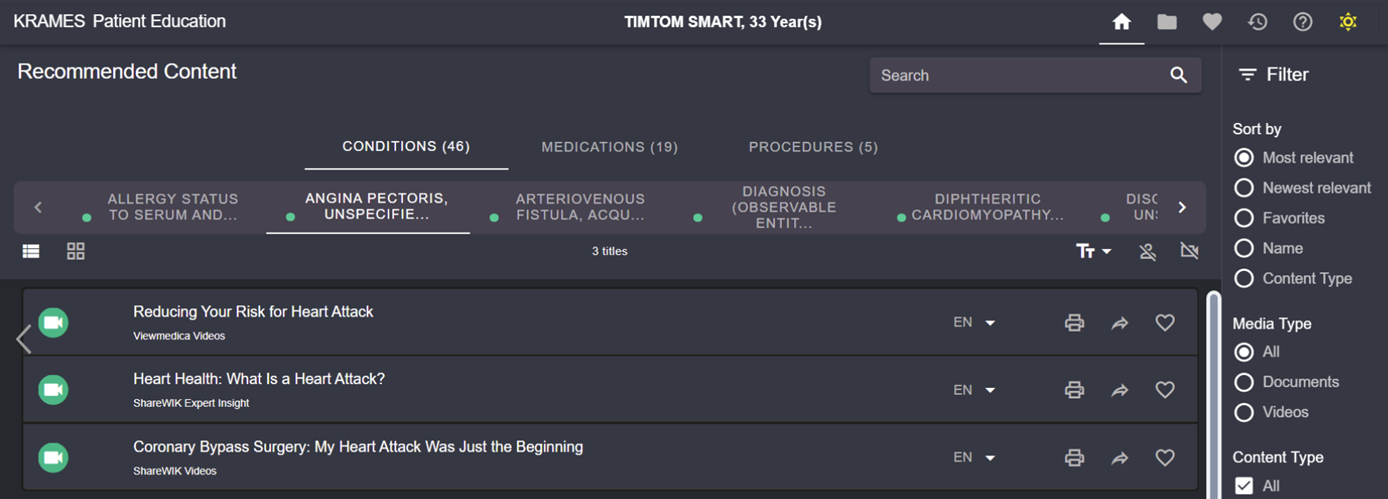Screen dimensions: 1388x499
Task: Open the folder icon in top bar
Action: coord(1167,22)
